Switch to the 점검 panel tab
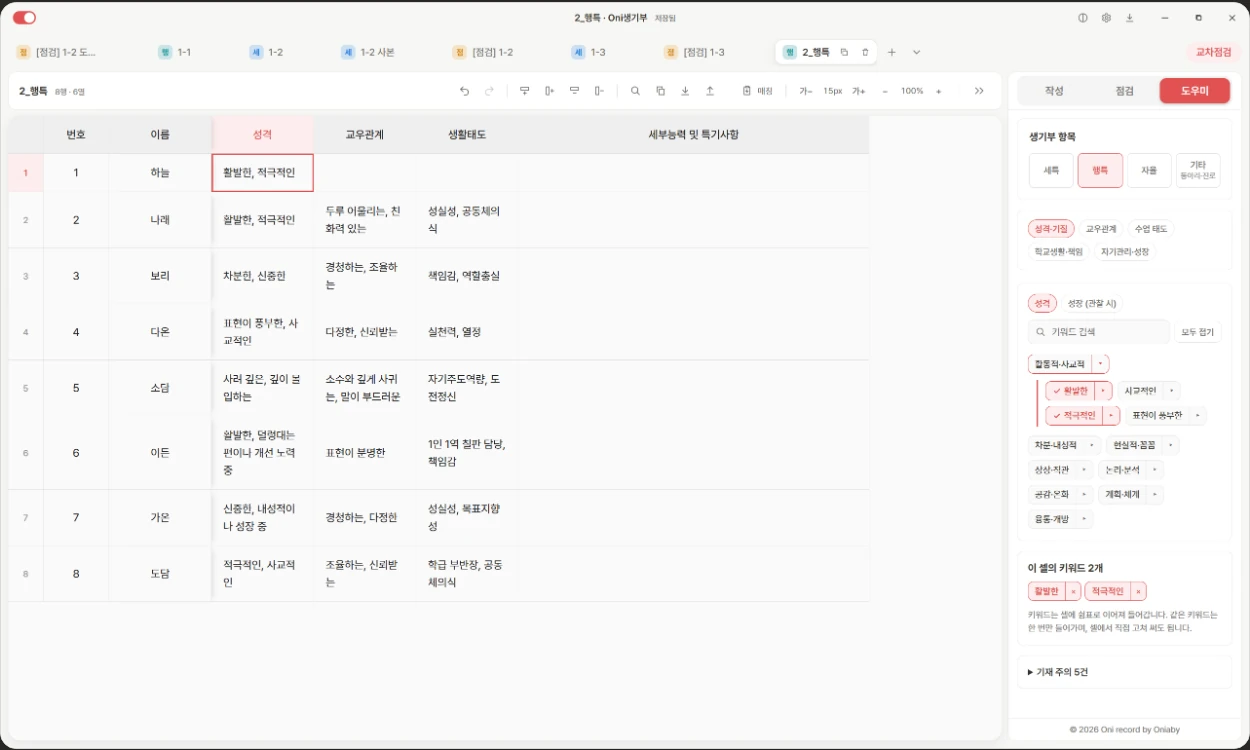The image size is (1250, 750). [x=1124, y=91]
